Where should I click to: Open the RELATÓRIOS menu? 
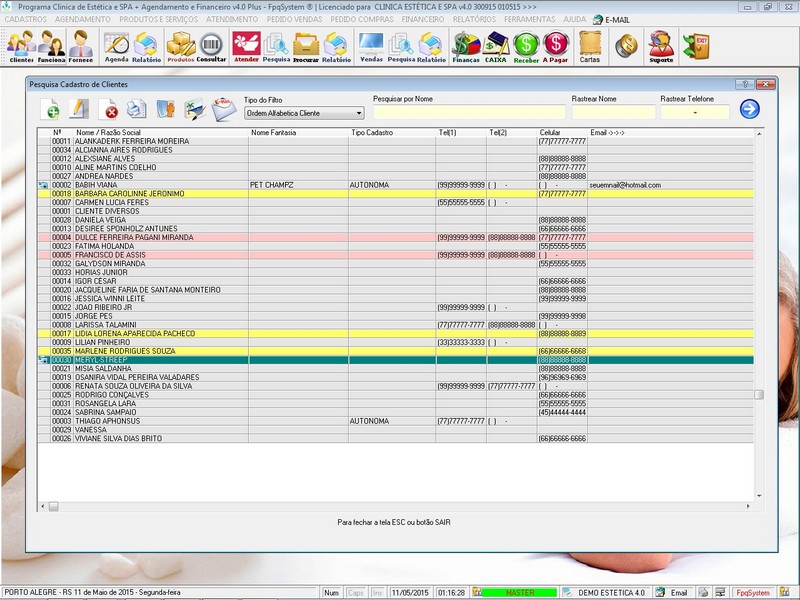(x=474, y=19)
